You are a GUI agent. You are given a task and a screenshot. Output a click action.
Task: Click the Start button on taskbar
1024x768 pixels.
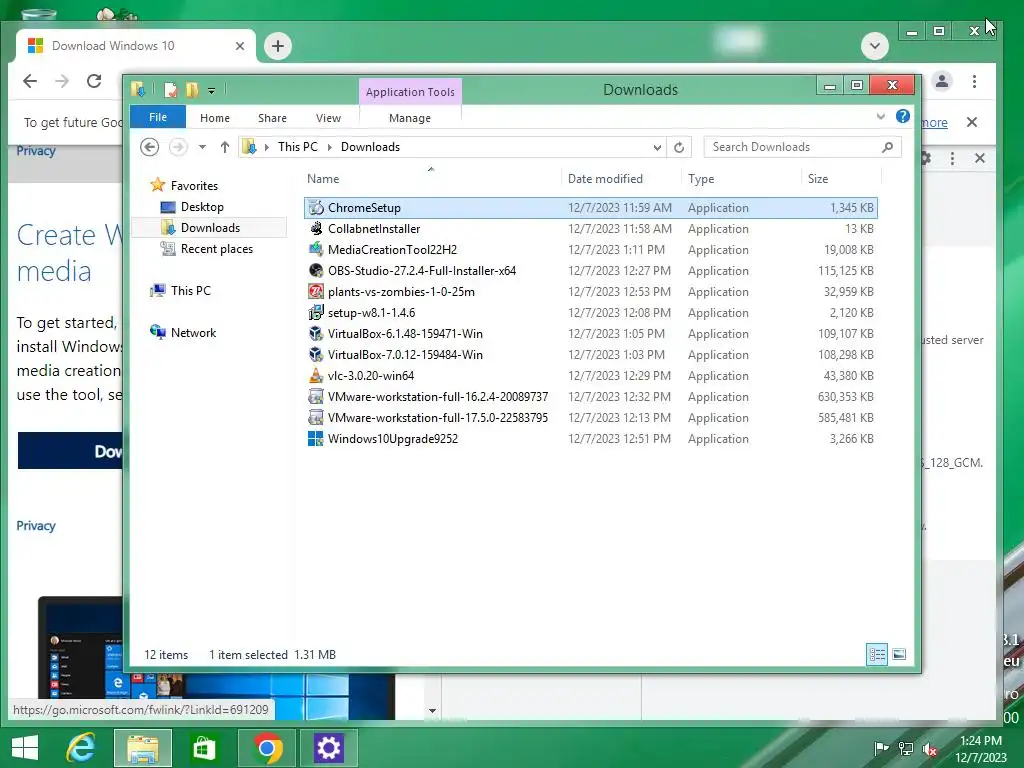point(25,747)
